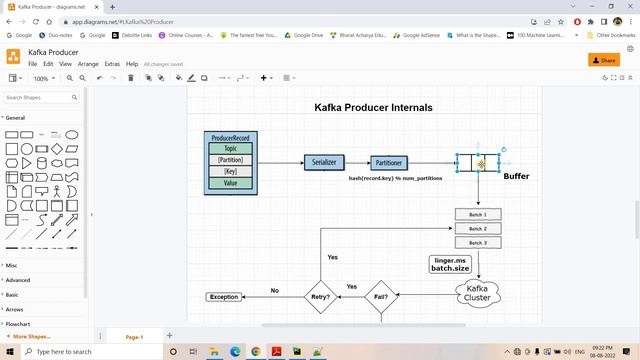Screen dimensions: 640x360
Task: Open the Arrange menu
Action: [88, 64]
